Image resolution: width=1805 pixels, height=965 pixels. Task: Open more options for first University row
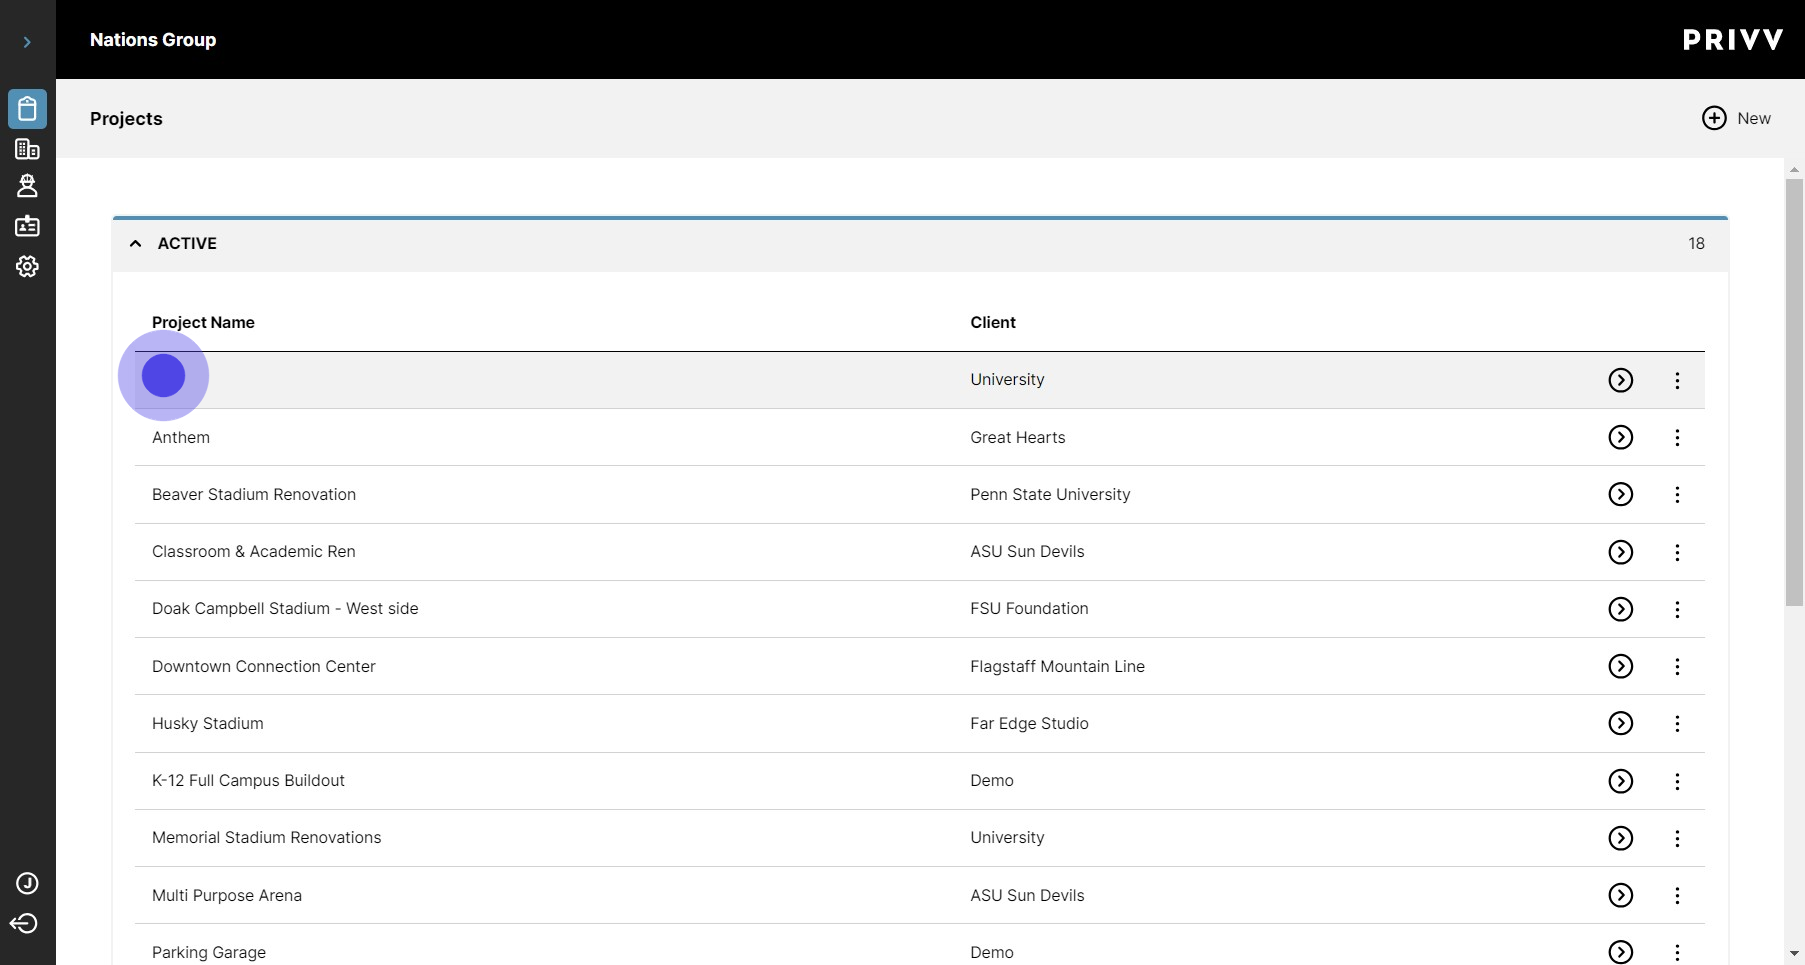click(x=1677, y=380)
